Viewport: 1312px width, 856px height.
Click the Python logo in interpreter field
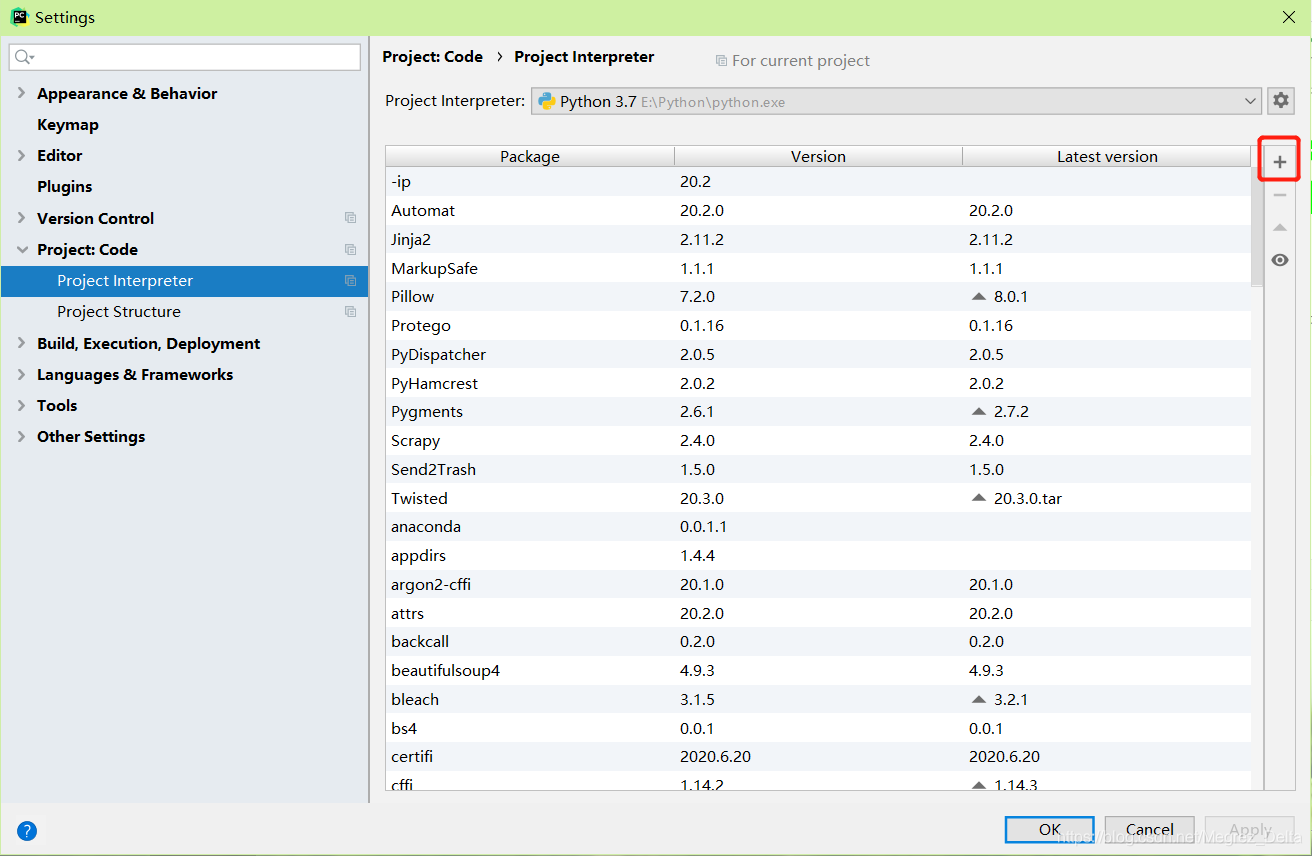pos(547,101)
